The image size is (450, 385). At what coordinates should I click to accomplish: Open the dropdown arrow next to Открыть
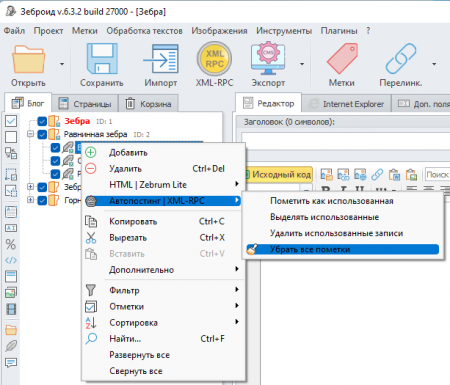(62, 64)
